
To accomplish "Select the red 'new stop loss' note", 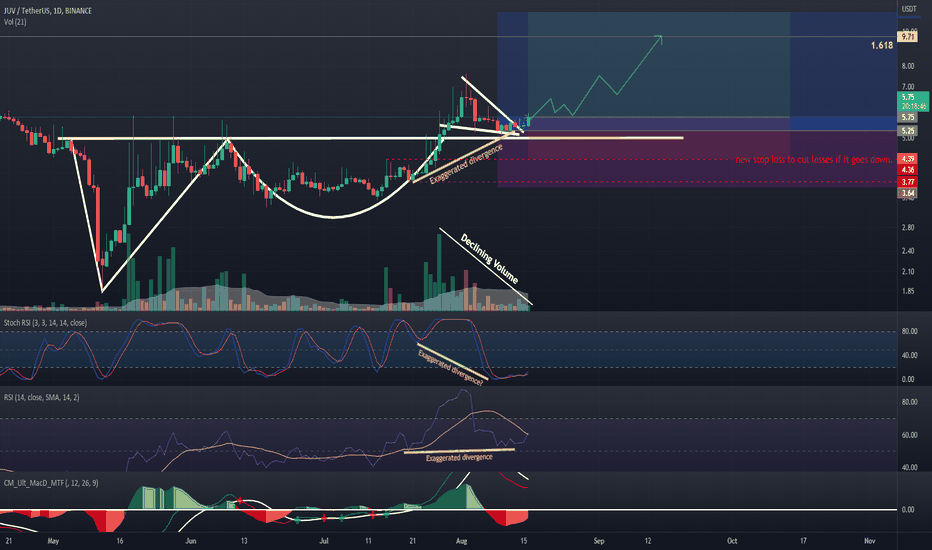I will pyautogui.click(x=814, y=159).
